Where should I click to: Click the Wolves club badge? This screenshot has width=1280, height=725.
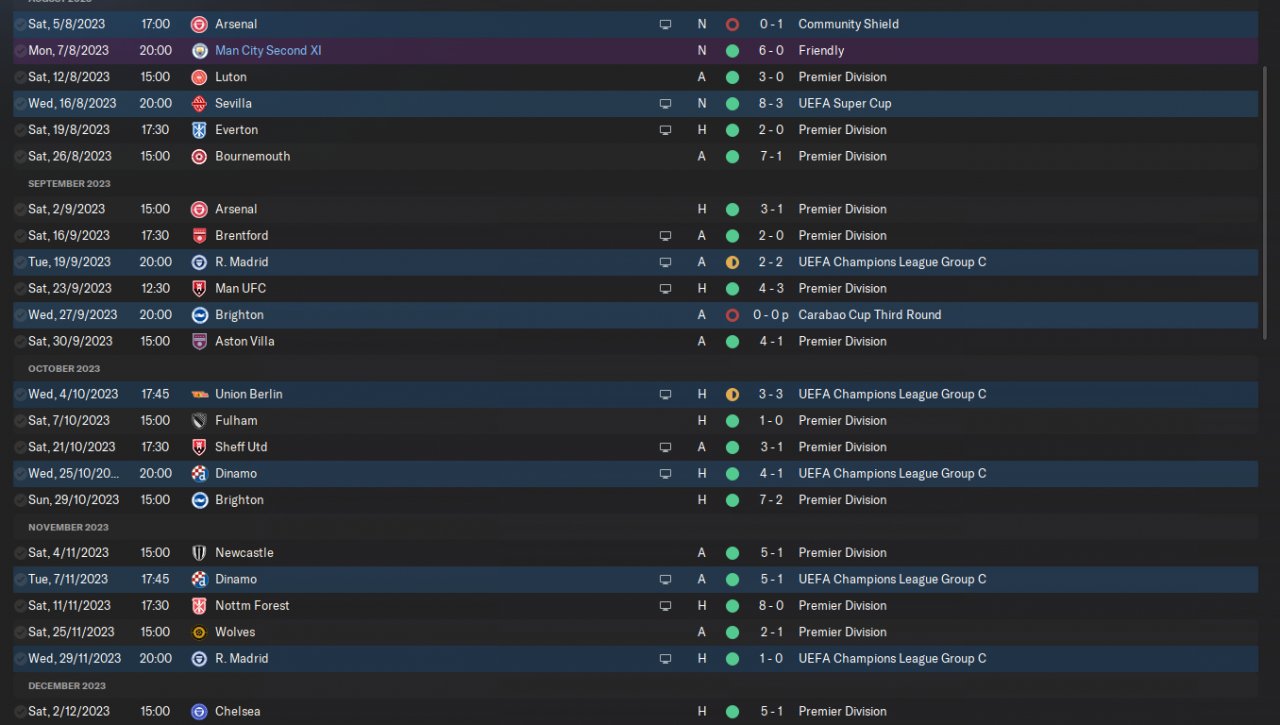pos(199,632)
